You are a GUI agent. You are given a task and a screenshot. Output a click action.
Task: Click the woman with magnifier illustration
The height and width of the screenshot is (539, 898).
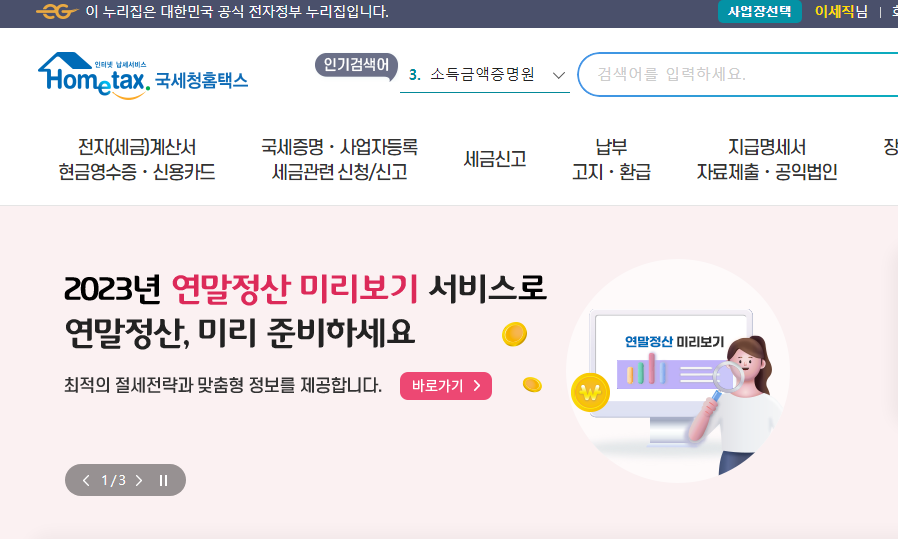tap(738, 401)
